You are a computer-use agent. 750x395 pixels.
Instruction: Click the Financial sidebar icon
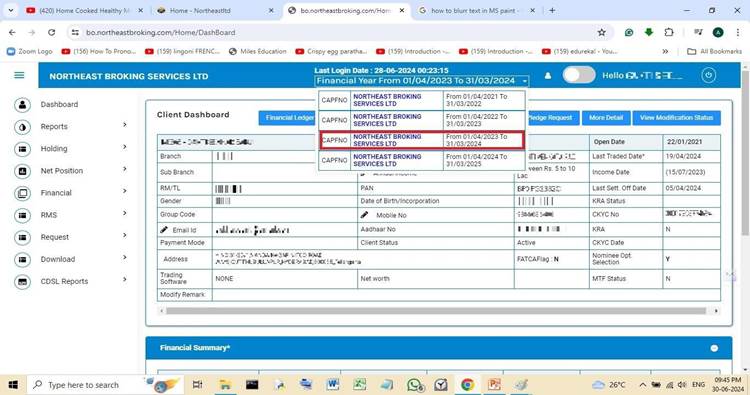22,193
